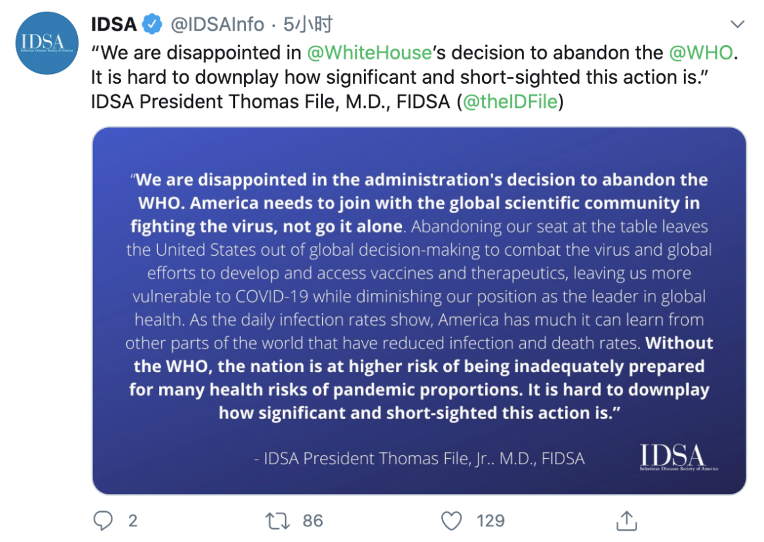Click the tweet body text

click(x=300, y=78)
